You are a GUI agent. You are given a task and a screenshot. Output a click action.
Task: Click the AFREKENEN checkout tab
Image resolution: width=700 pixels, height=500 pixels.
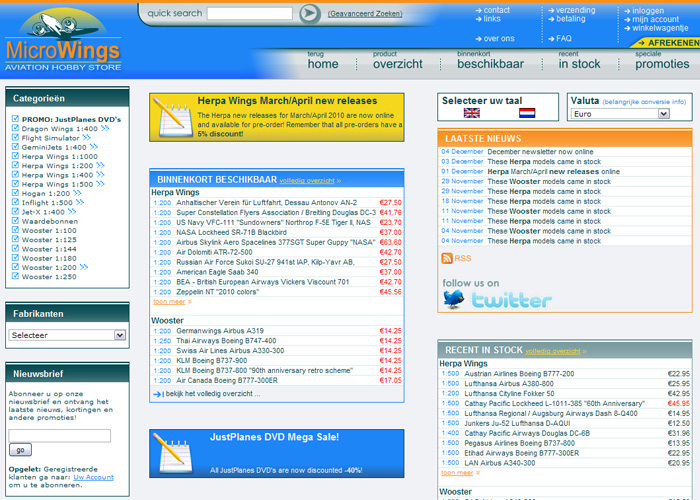click(x=666, y=43)
